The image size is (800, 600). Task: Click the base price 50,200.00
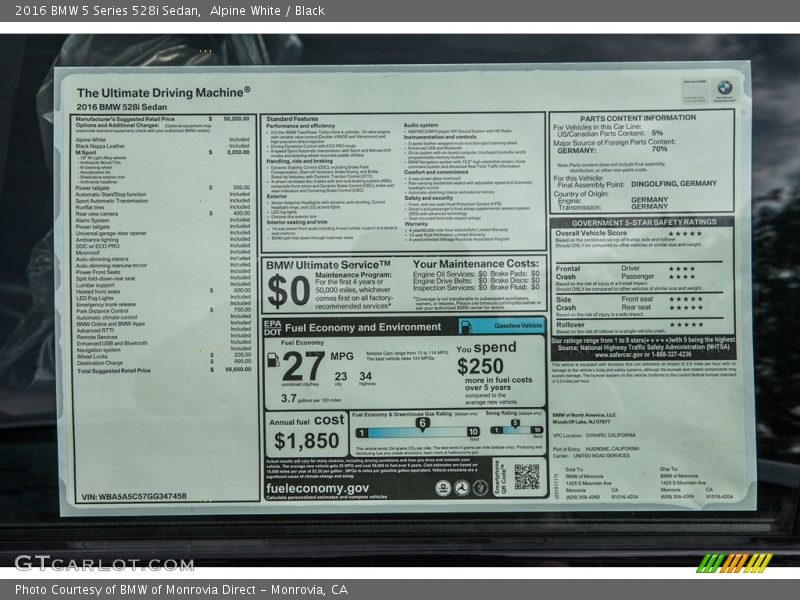[236, 118]
